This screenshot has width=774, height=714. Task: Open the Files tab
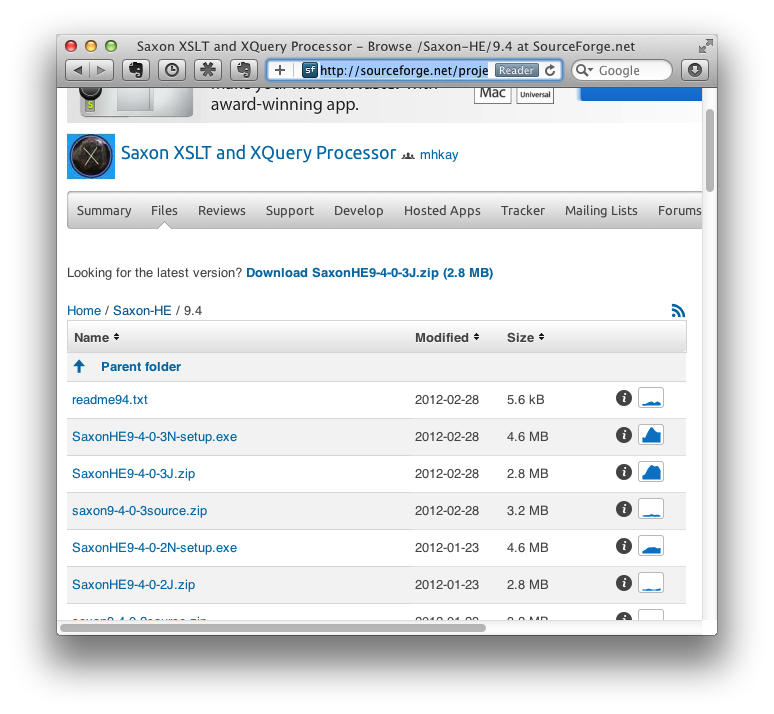tap(164, 210)
